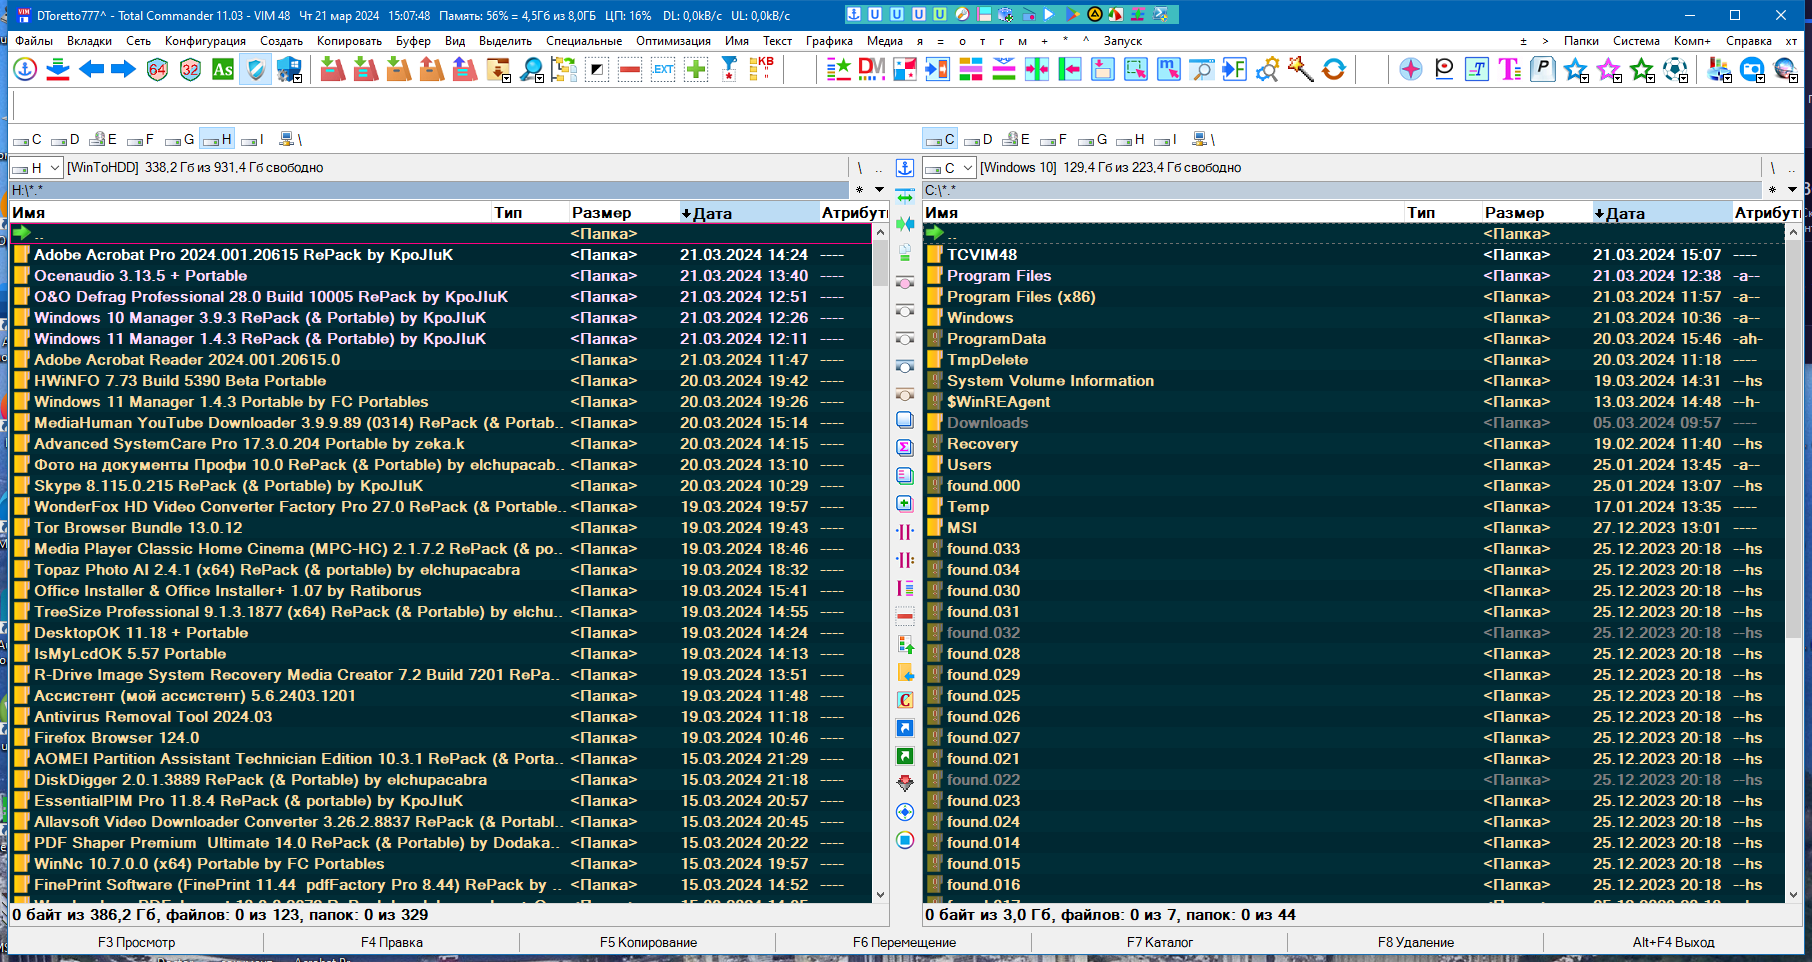
Task: Expand the left panel directory history arrow
Action: tap(879, 189)
